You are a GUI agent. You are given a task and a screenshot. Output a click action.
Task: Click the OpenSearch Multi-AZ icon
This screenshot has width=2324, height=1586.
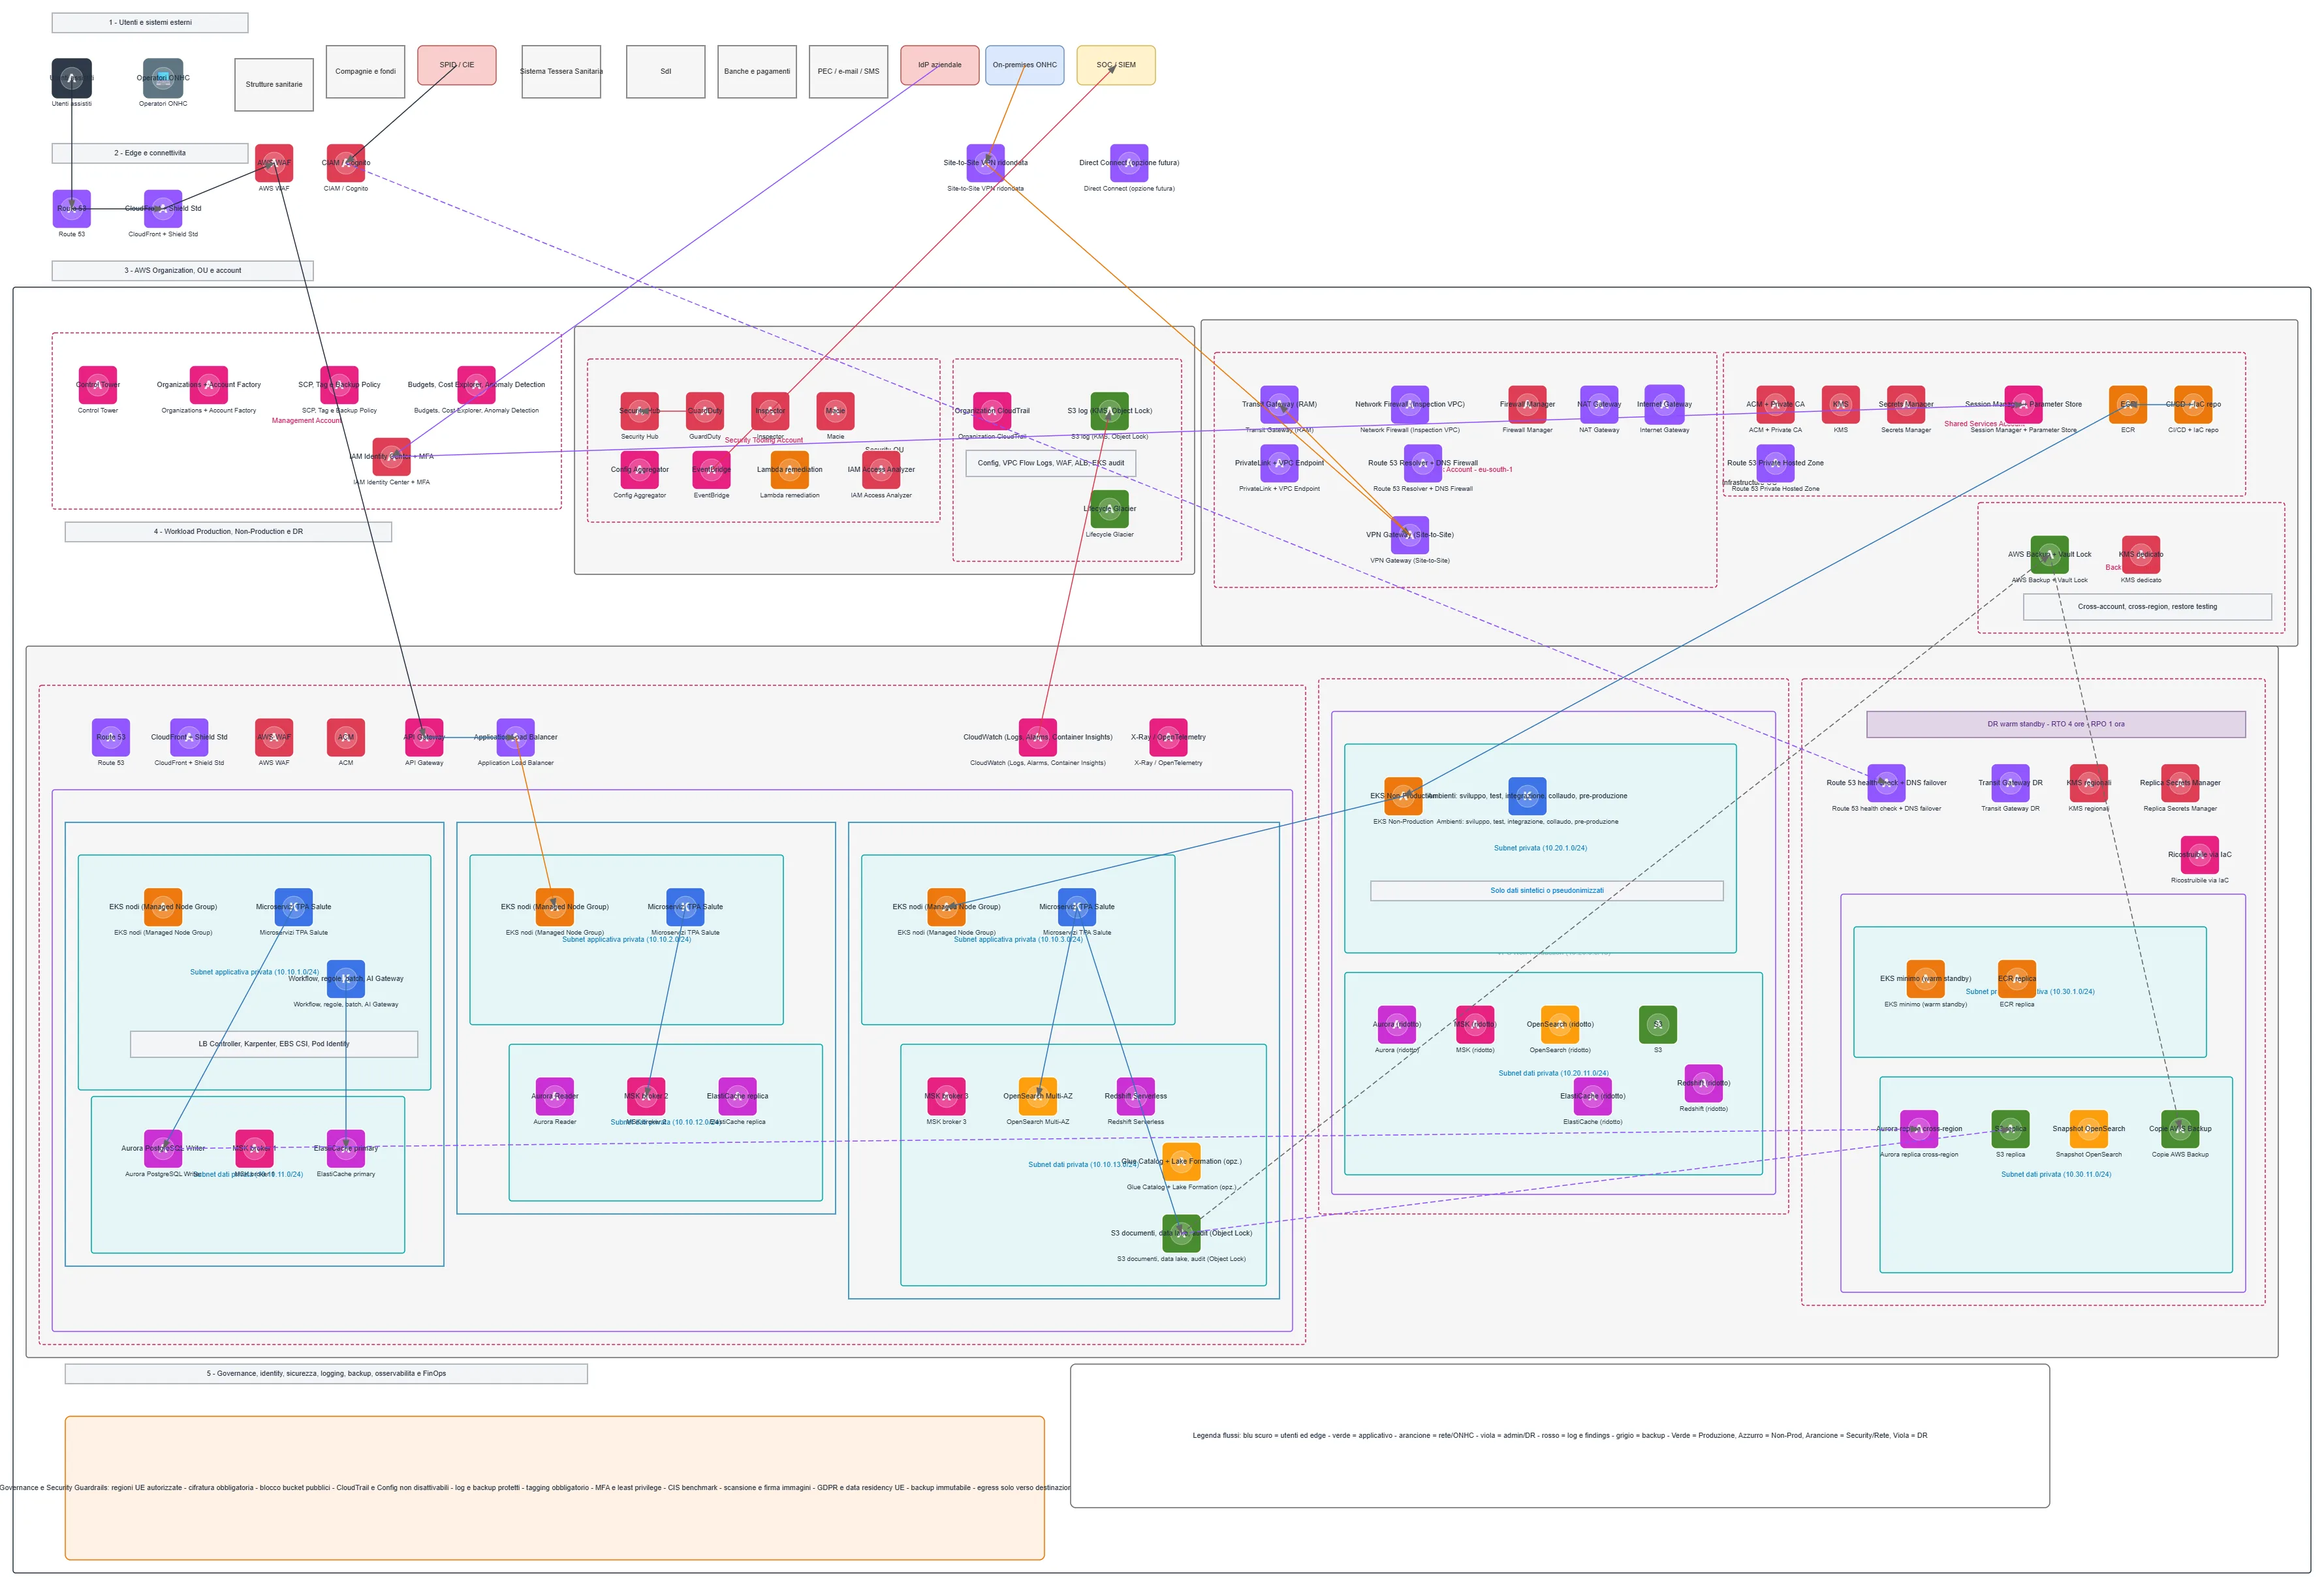tap(1038, 1097)
